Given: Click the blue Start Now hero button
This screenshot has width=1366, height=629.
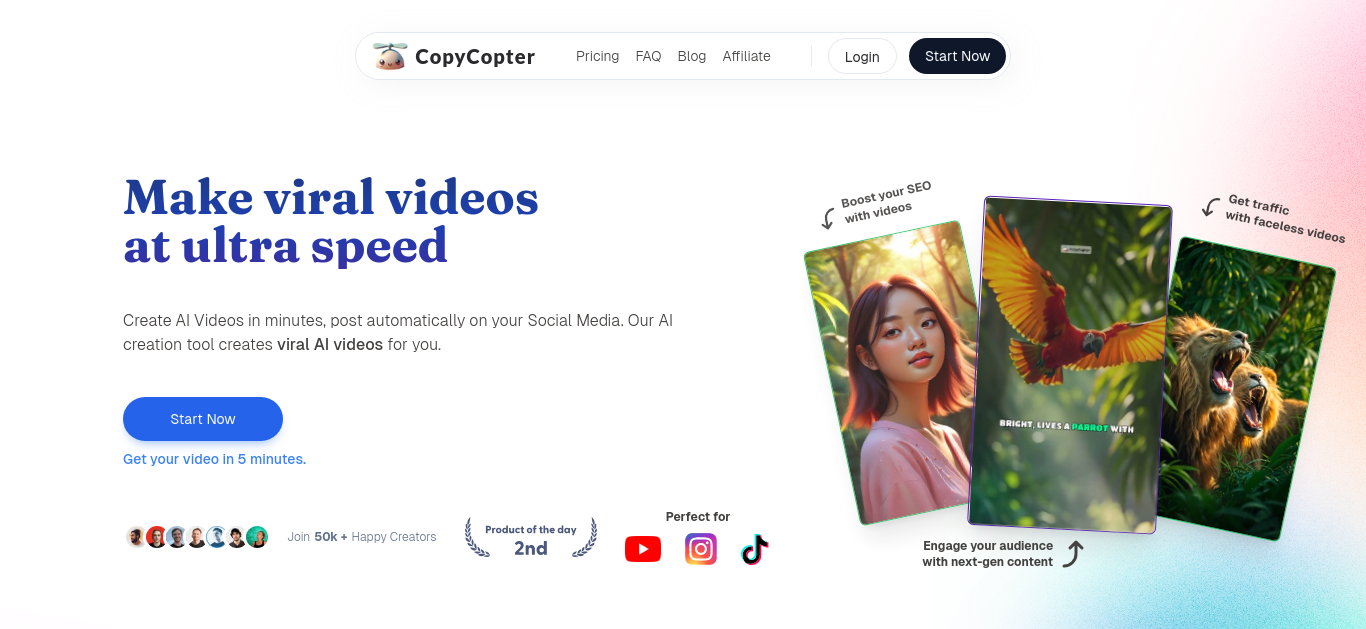Looking at the screenshot, I should [x=203, y=419].
